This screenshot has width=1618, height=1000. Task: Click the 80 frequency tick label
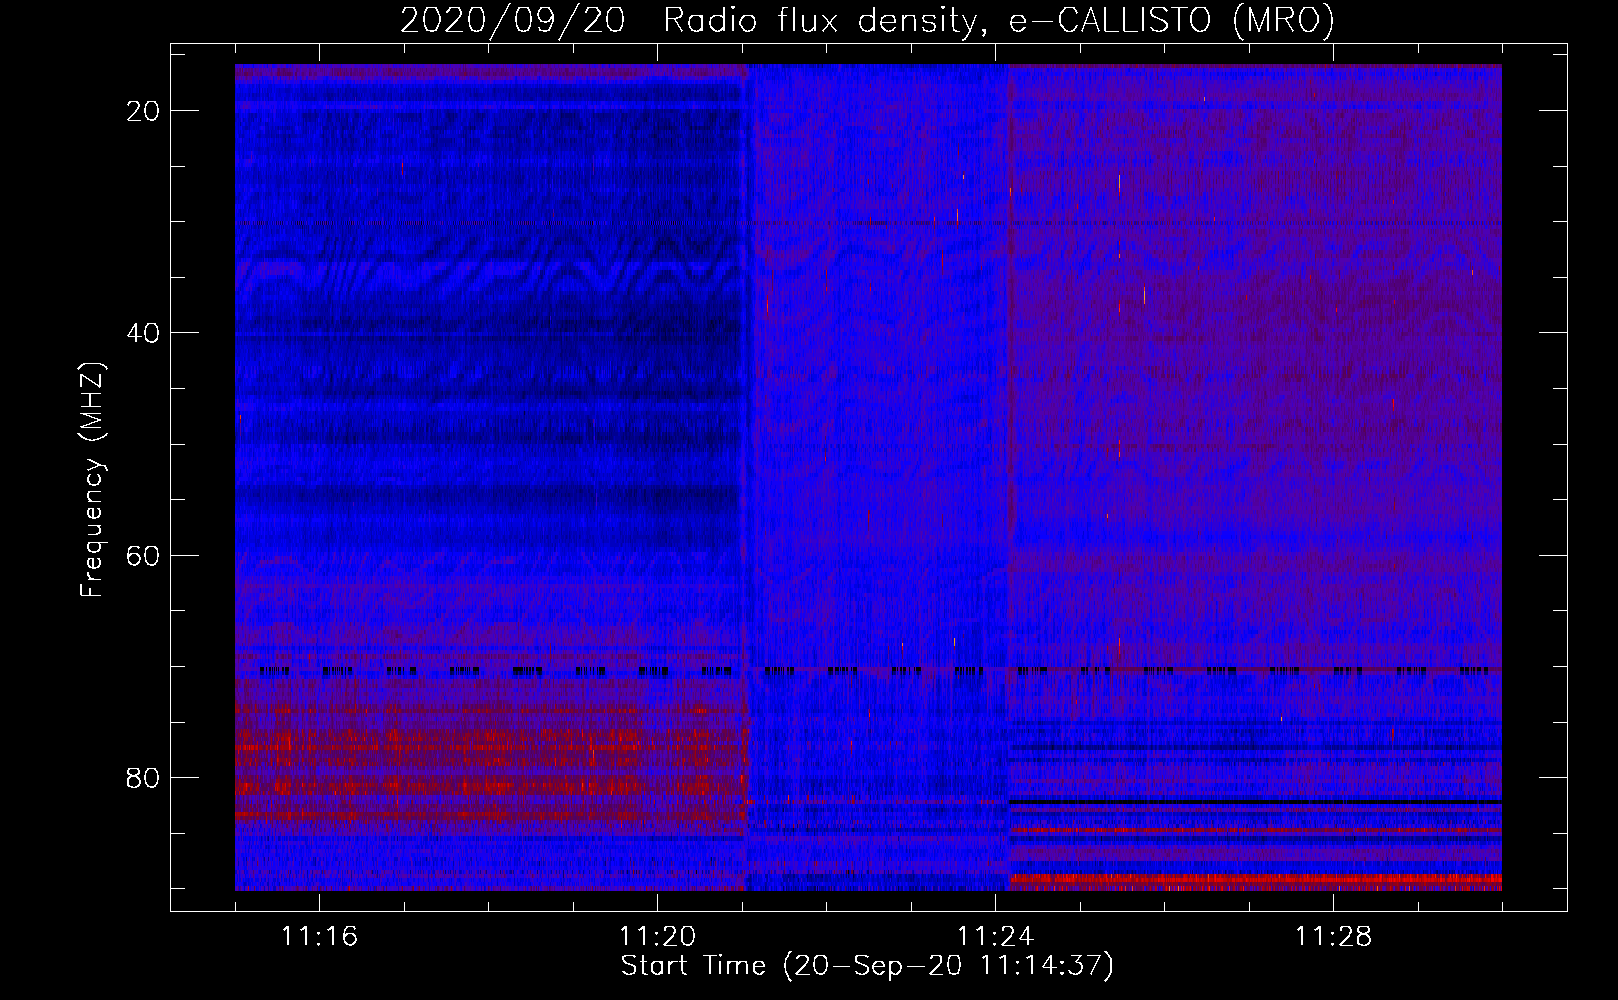(143, 778)
